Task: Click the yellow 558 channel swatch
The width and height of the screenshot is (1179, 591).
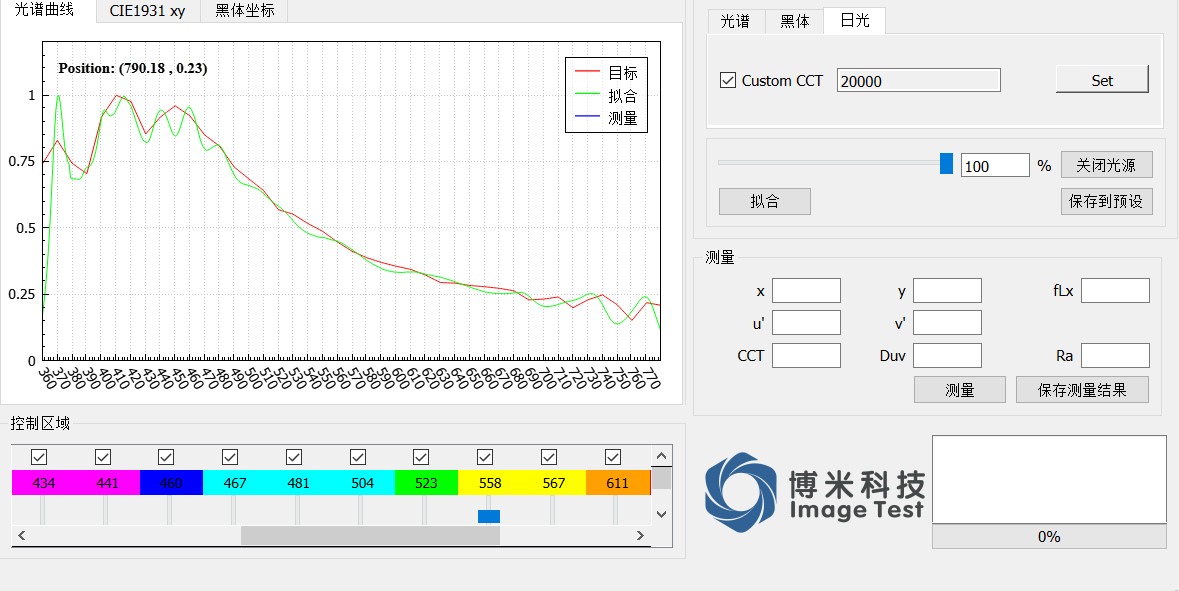Action: tap(489, 483)
